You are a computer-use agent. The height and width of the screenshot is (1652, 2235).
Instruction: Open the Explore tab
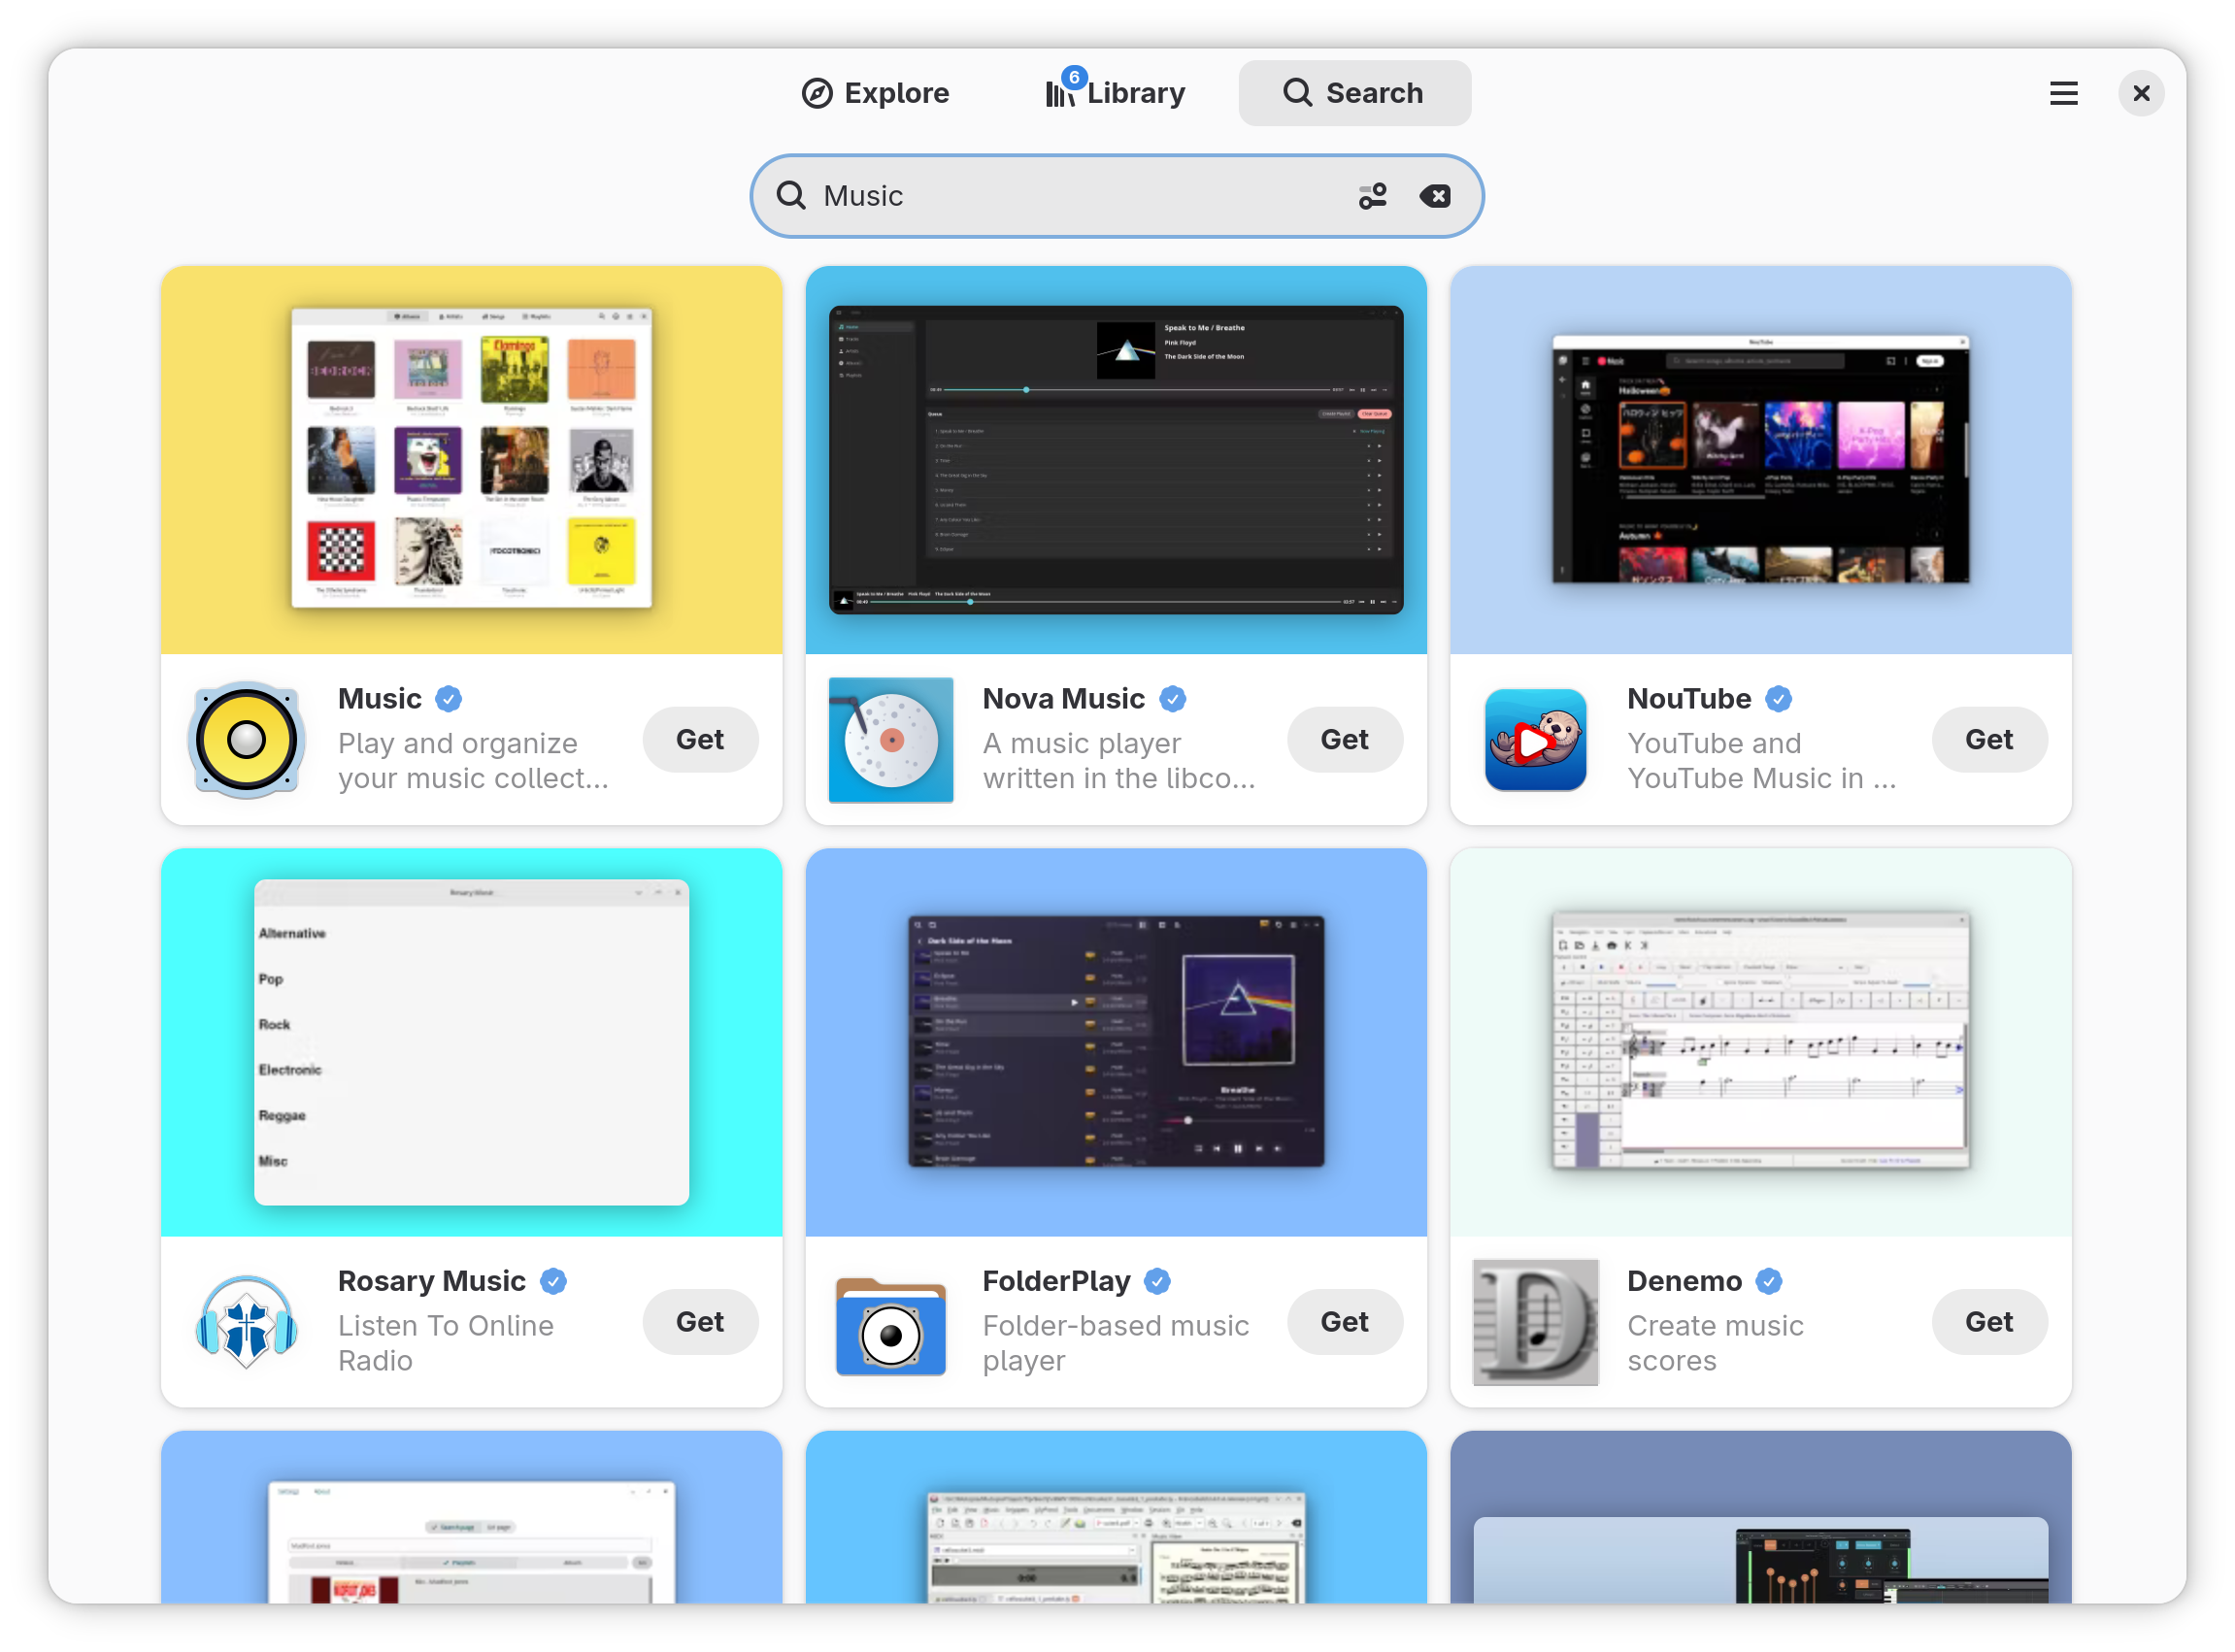875,93
